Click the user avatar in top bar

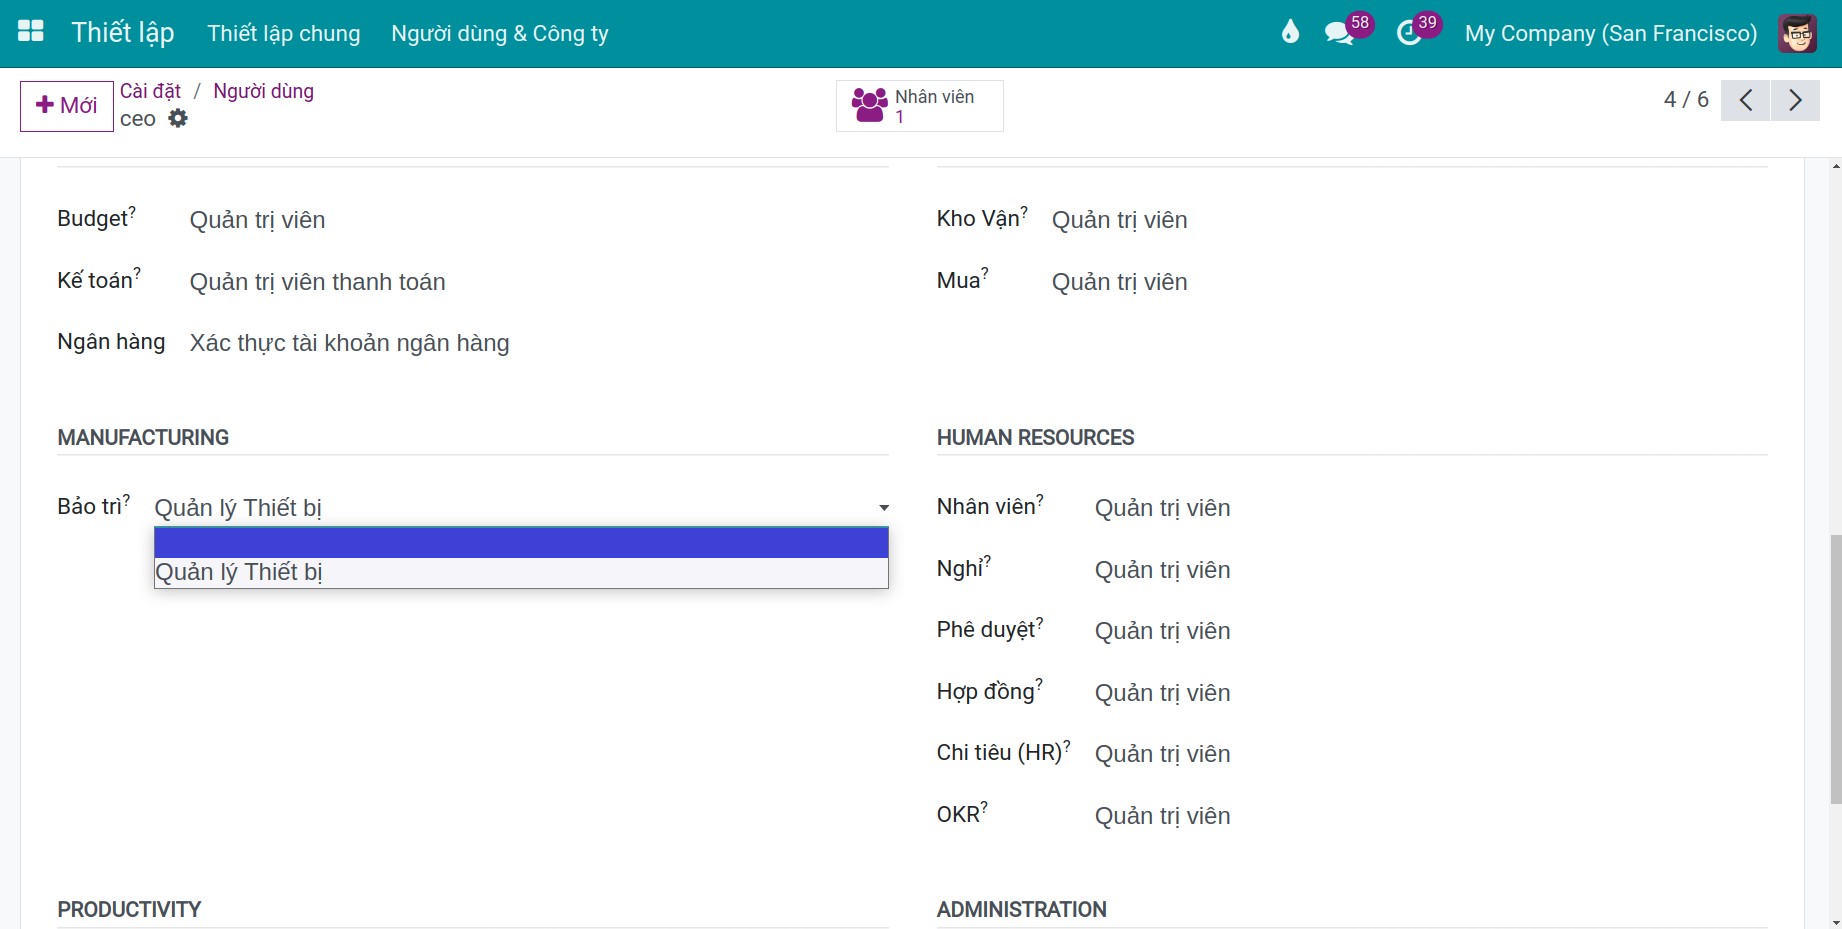point(1797,33)
